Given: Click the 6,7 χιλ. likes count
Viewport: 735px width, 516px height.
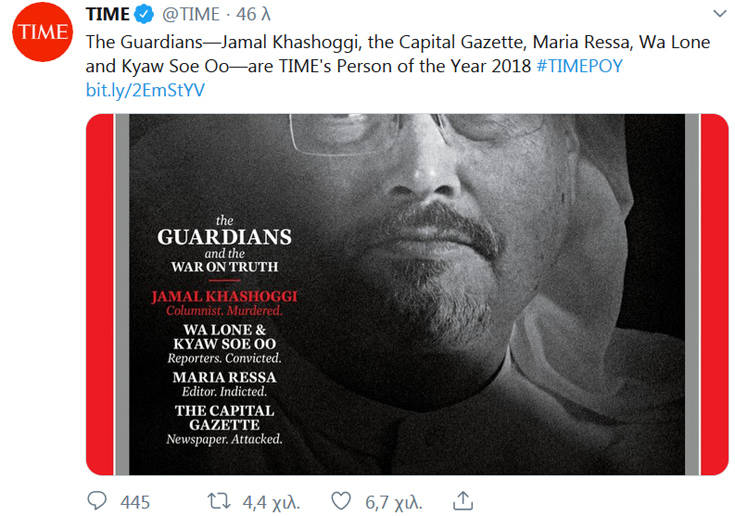Looking at the screenshot, I should pos(393,500).
